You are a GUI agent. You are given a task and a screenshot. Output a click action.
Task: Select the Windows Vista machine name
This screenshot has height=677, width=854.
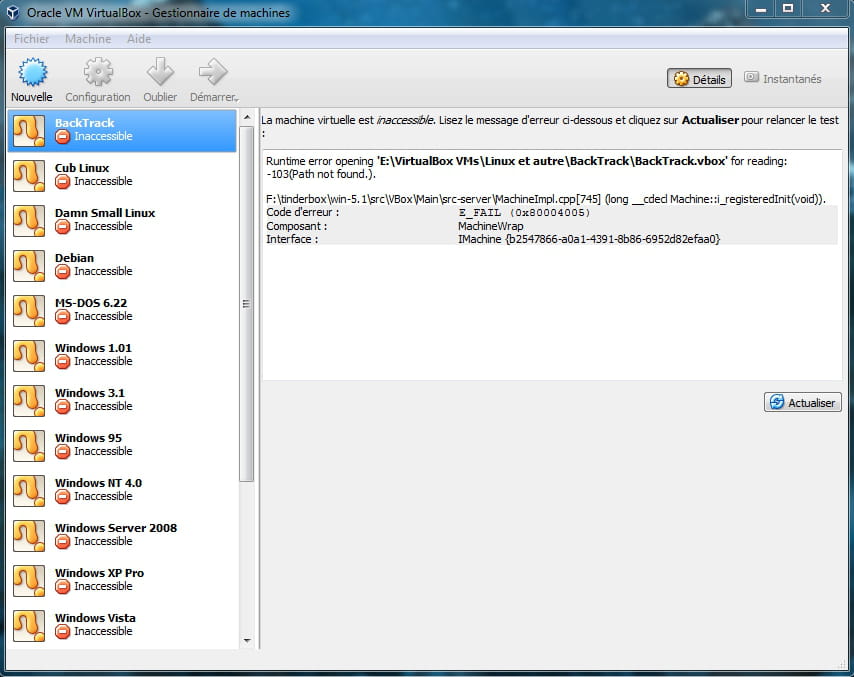pos(95,618)
